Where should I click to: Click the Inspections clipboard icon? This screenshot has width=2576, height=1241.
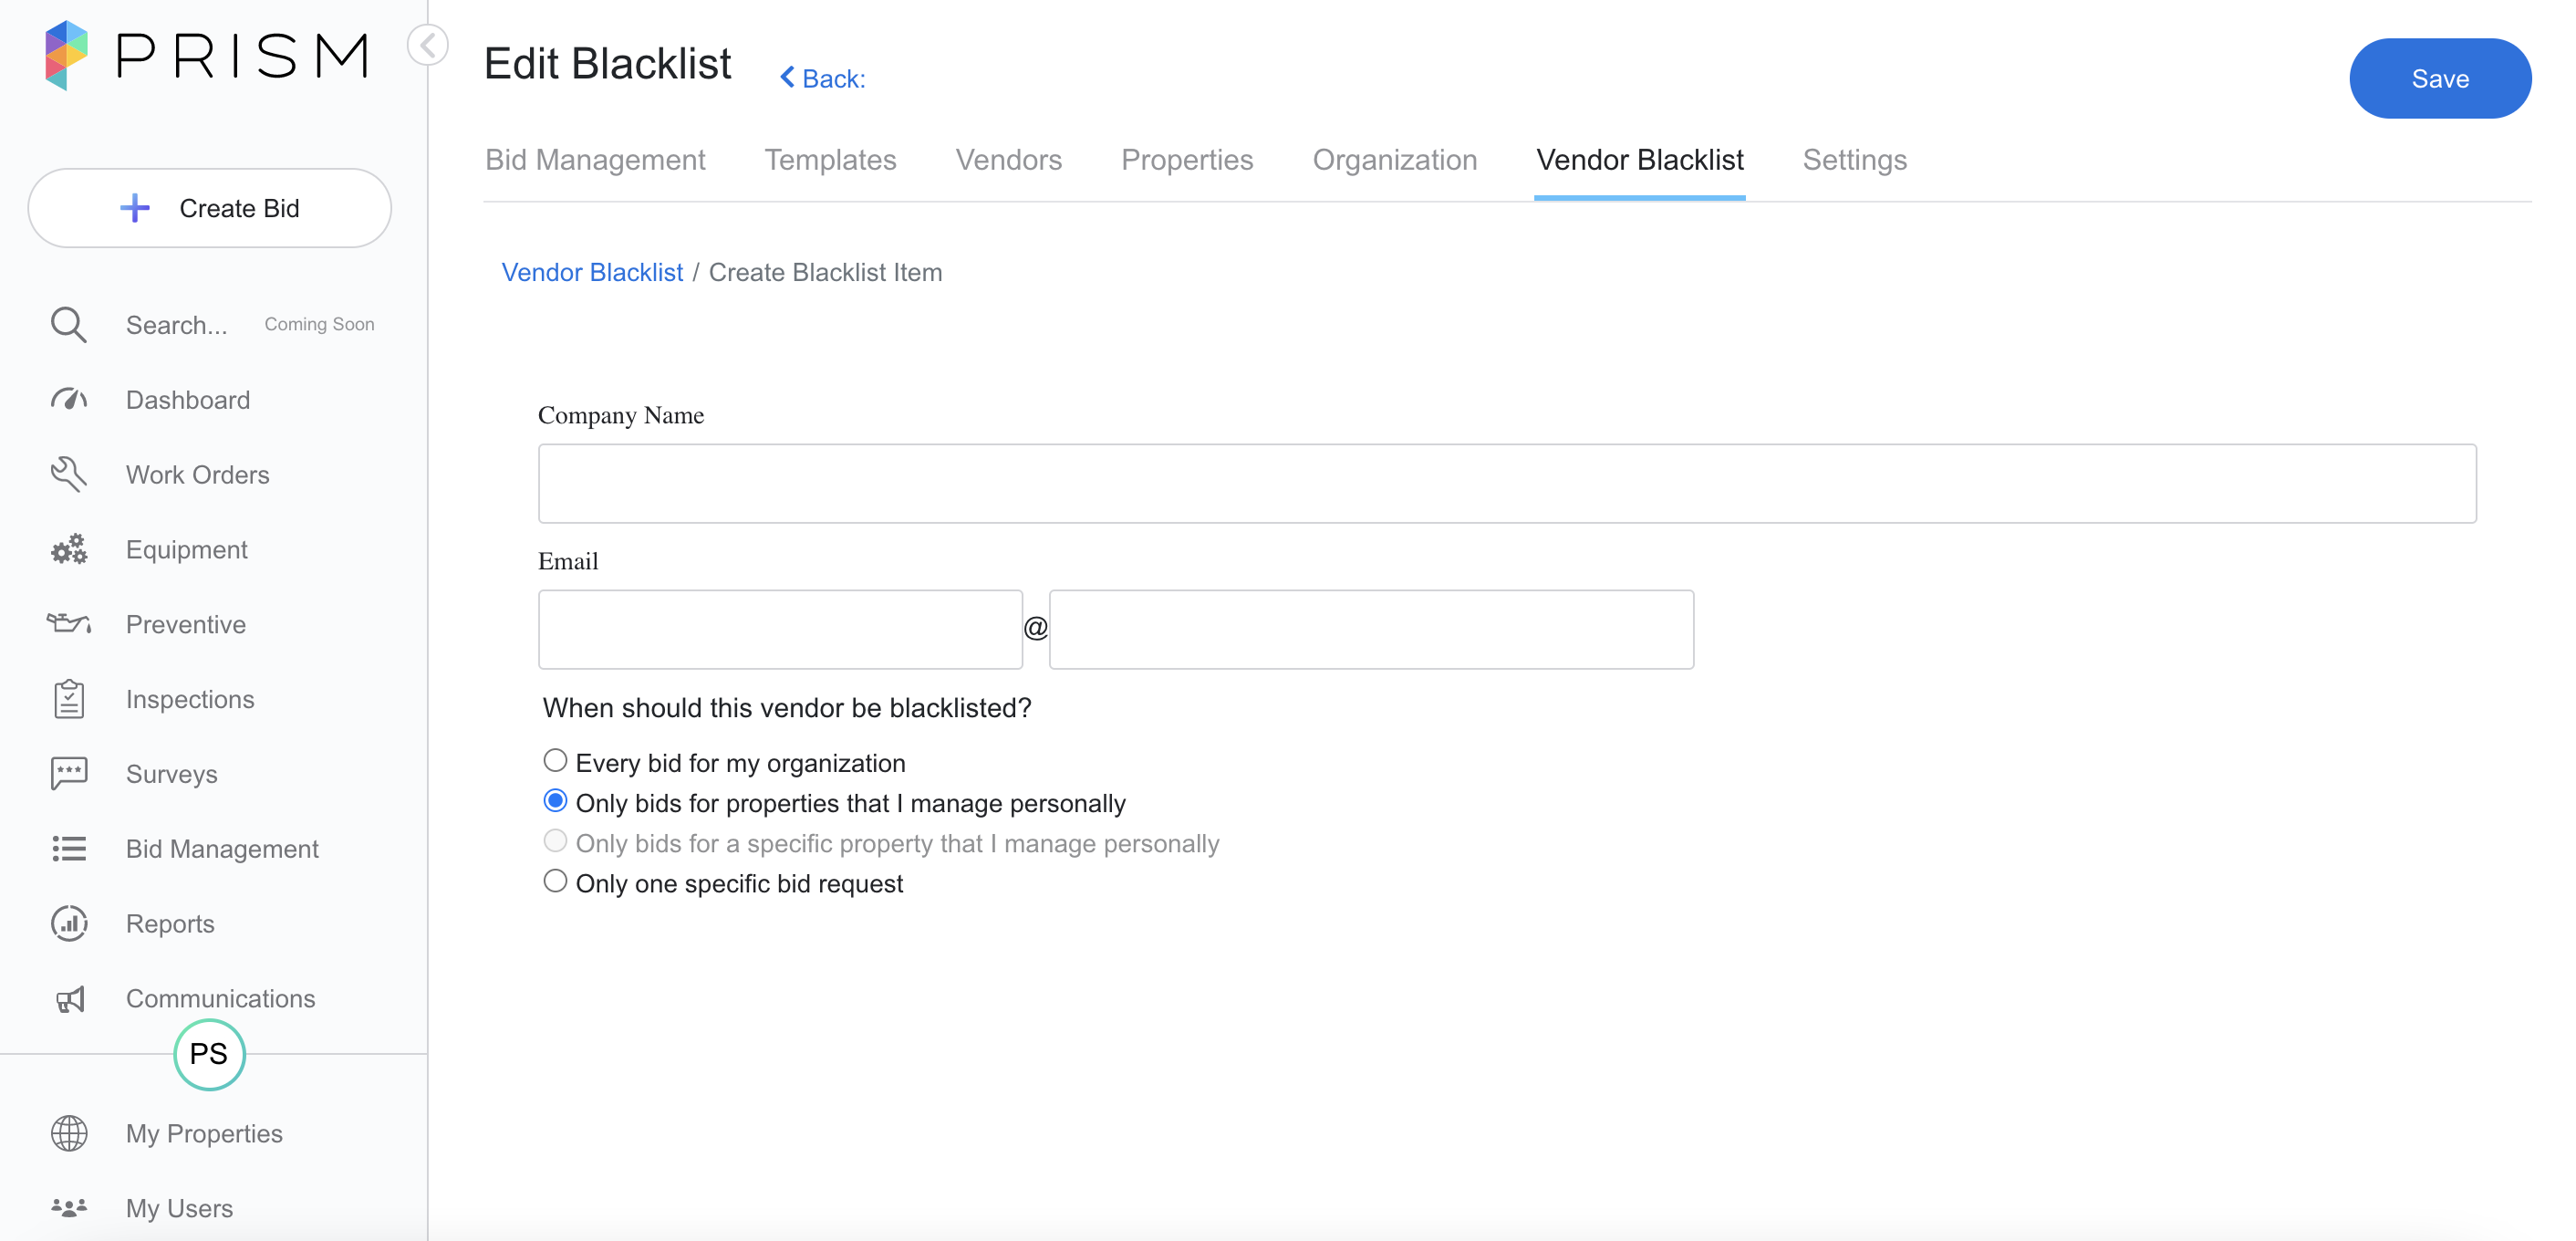[x=69, y=699]
